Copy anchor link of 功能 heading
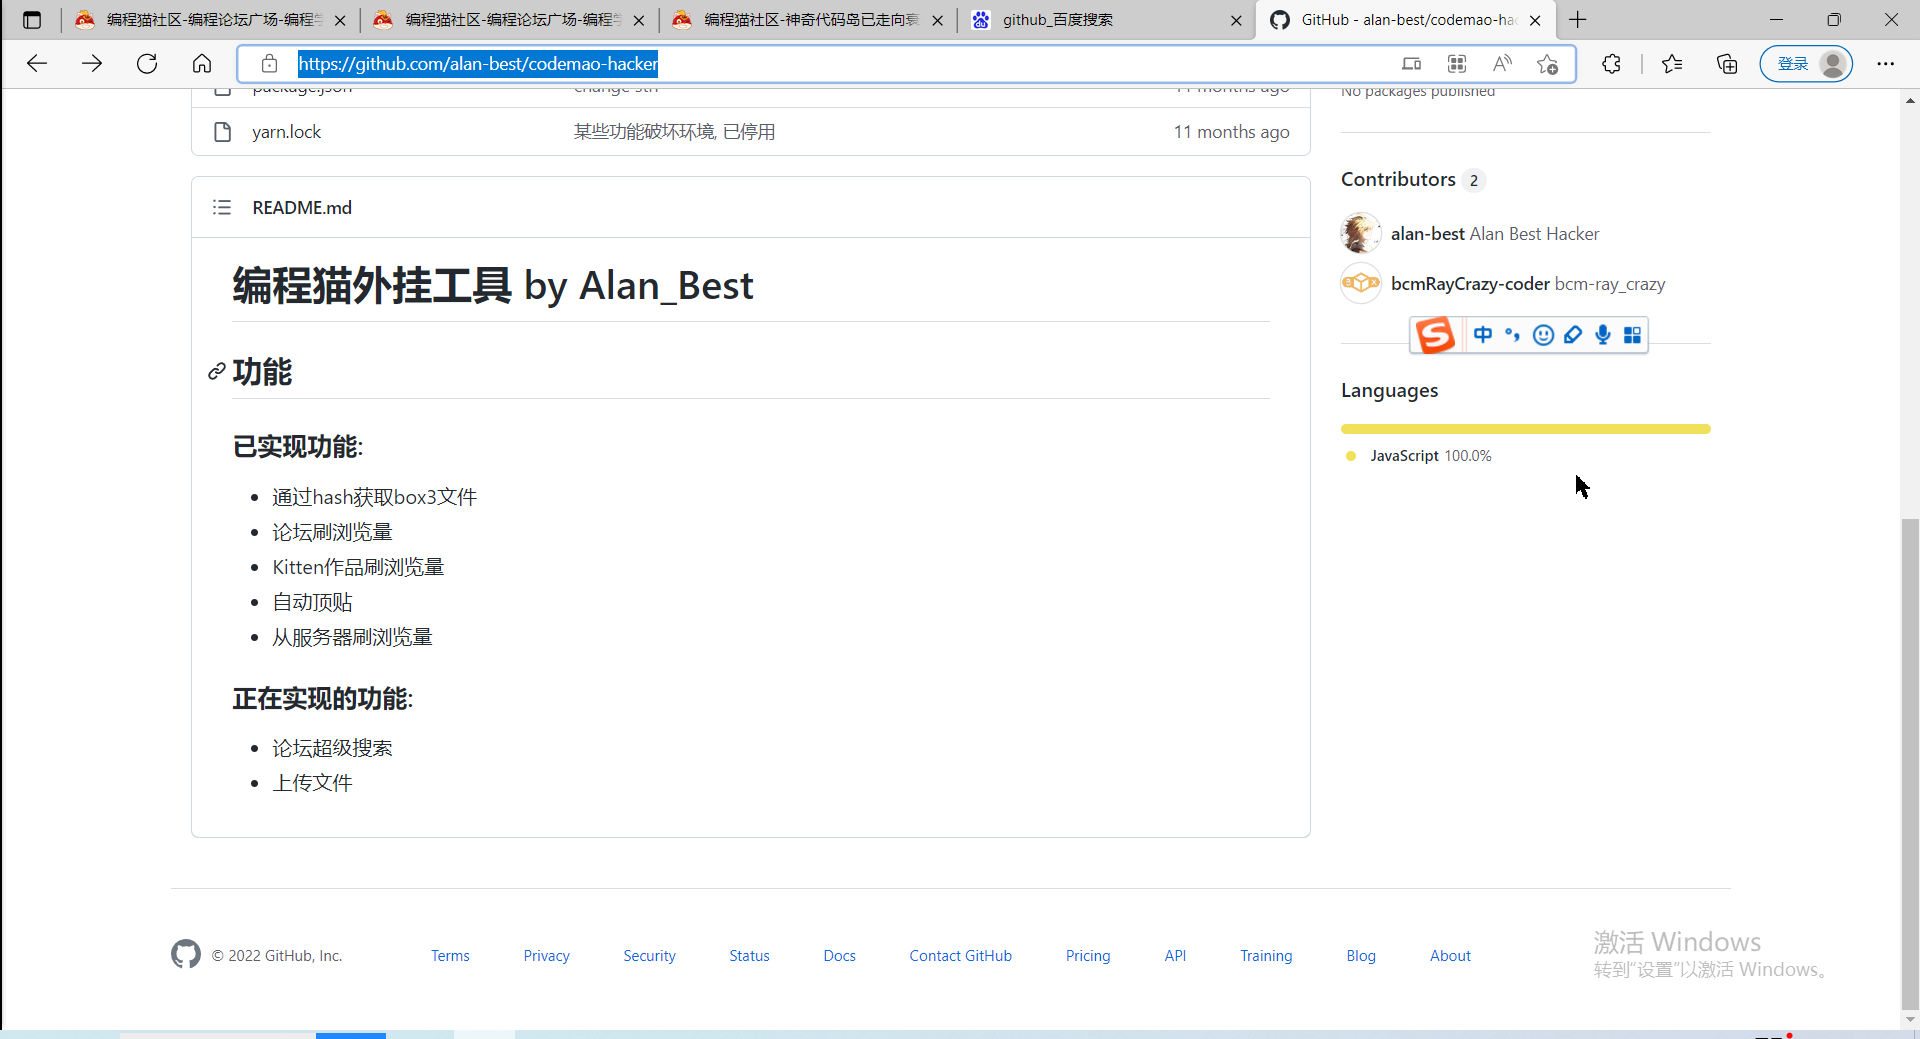1920x1039 pixels. (x=216, y=372)
